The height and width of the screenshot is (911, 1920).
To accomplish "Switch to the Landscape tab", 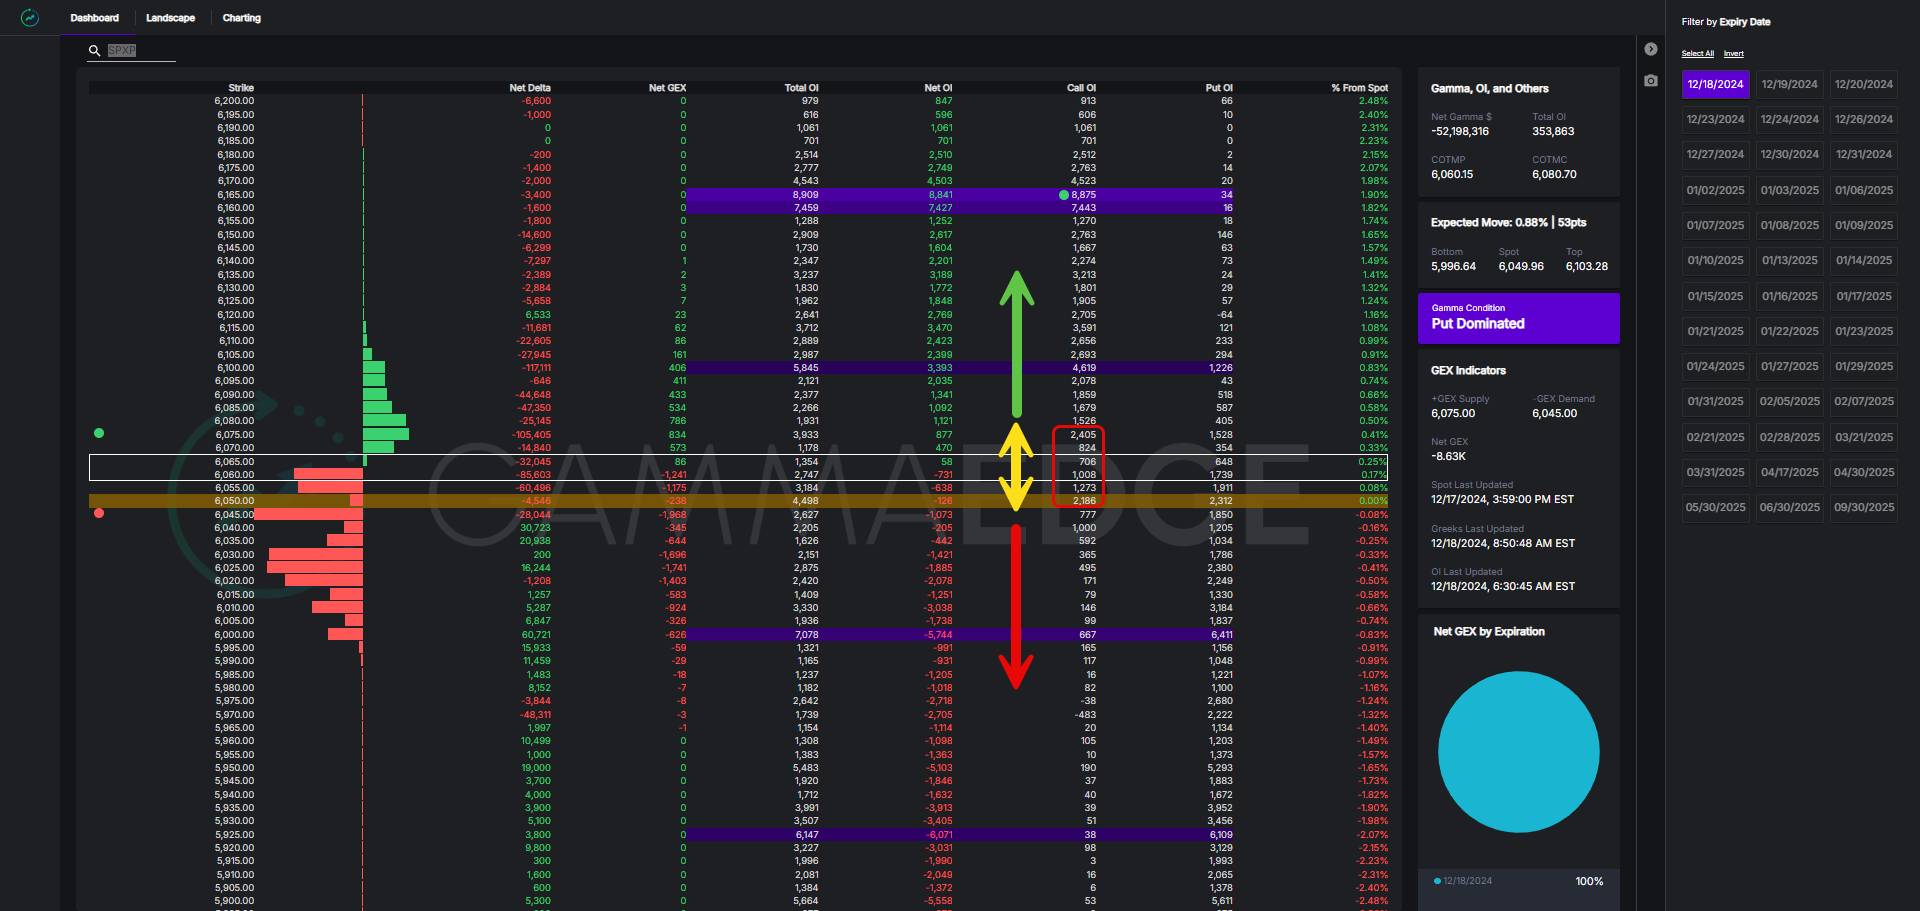I will point(170,18).
